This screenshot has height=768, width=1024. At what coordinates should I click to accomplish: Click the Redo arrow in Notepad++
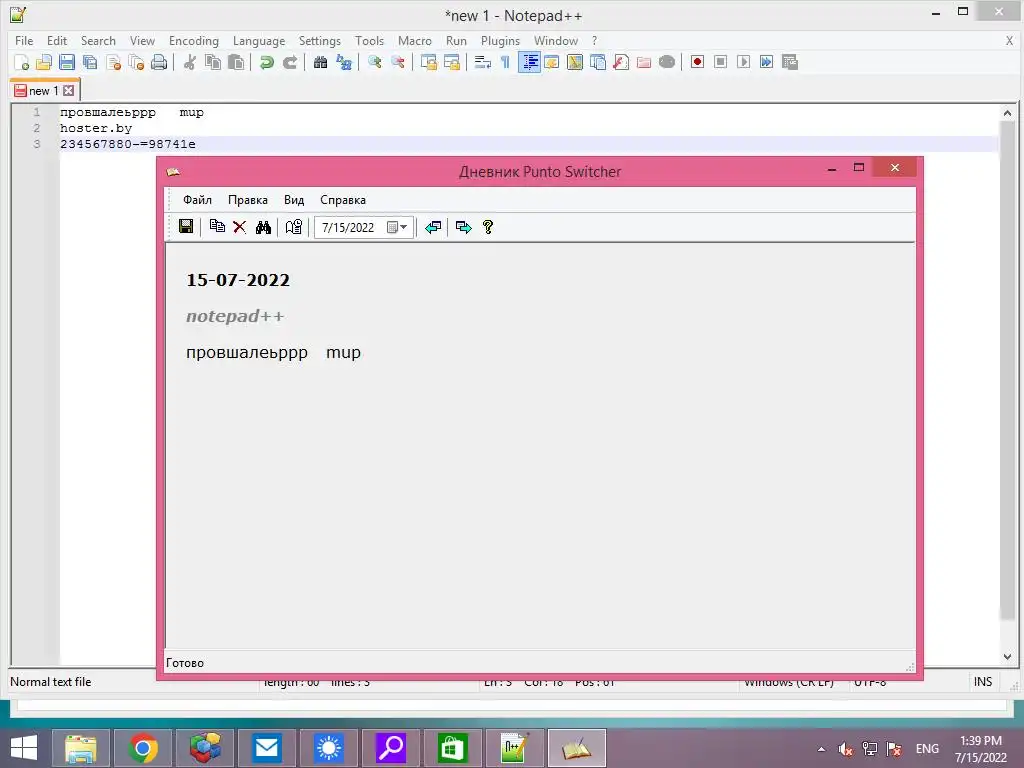290,62
